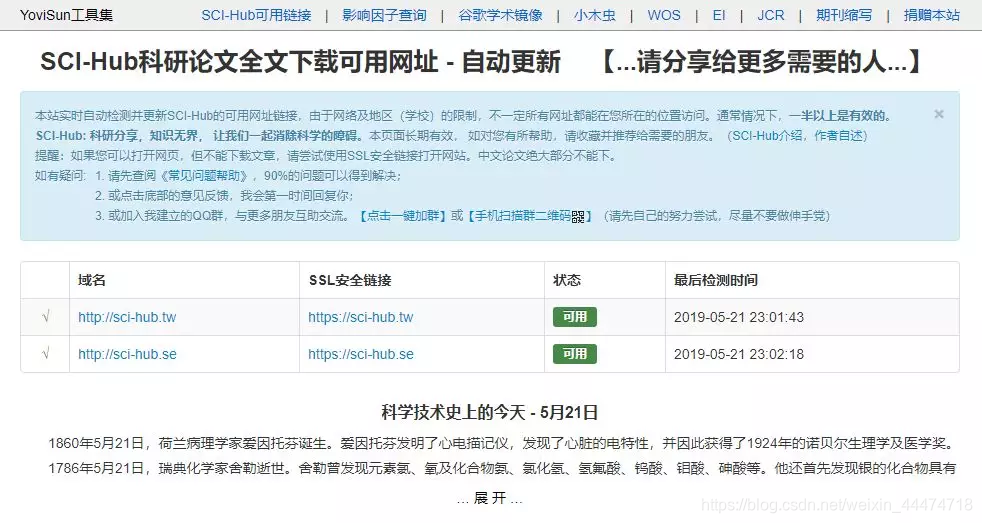982x523 pixels.
Task: Select JCR in the top navigation
Action: (x=770, y=15)
